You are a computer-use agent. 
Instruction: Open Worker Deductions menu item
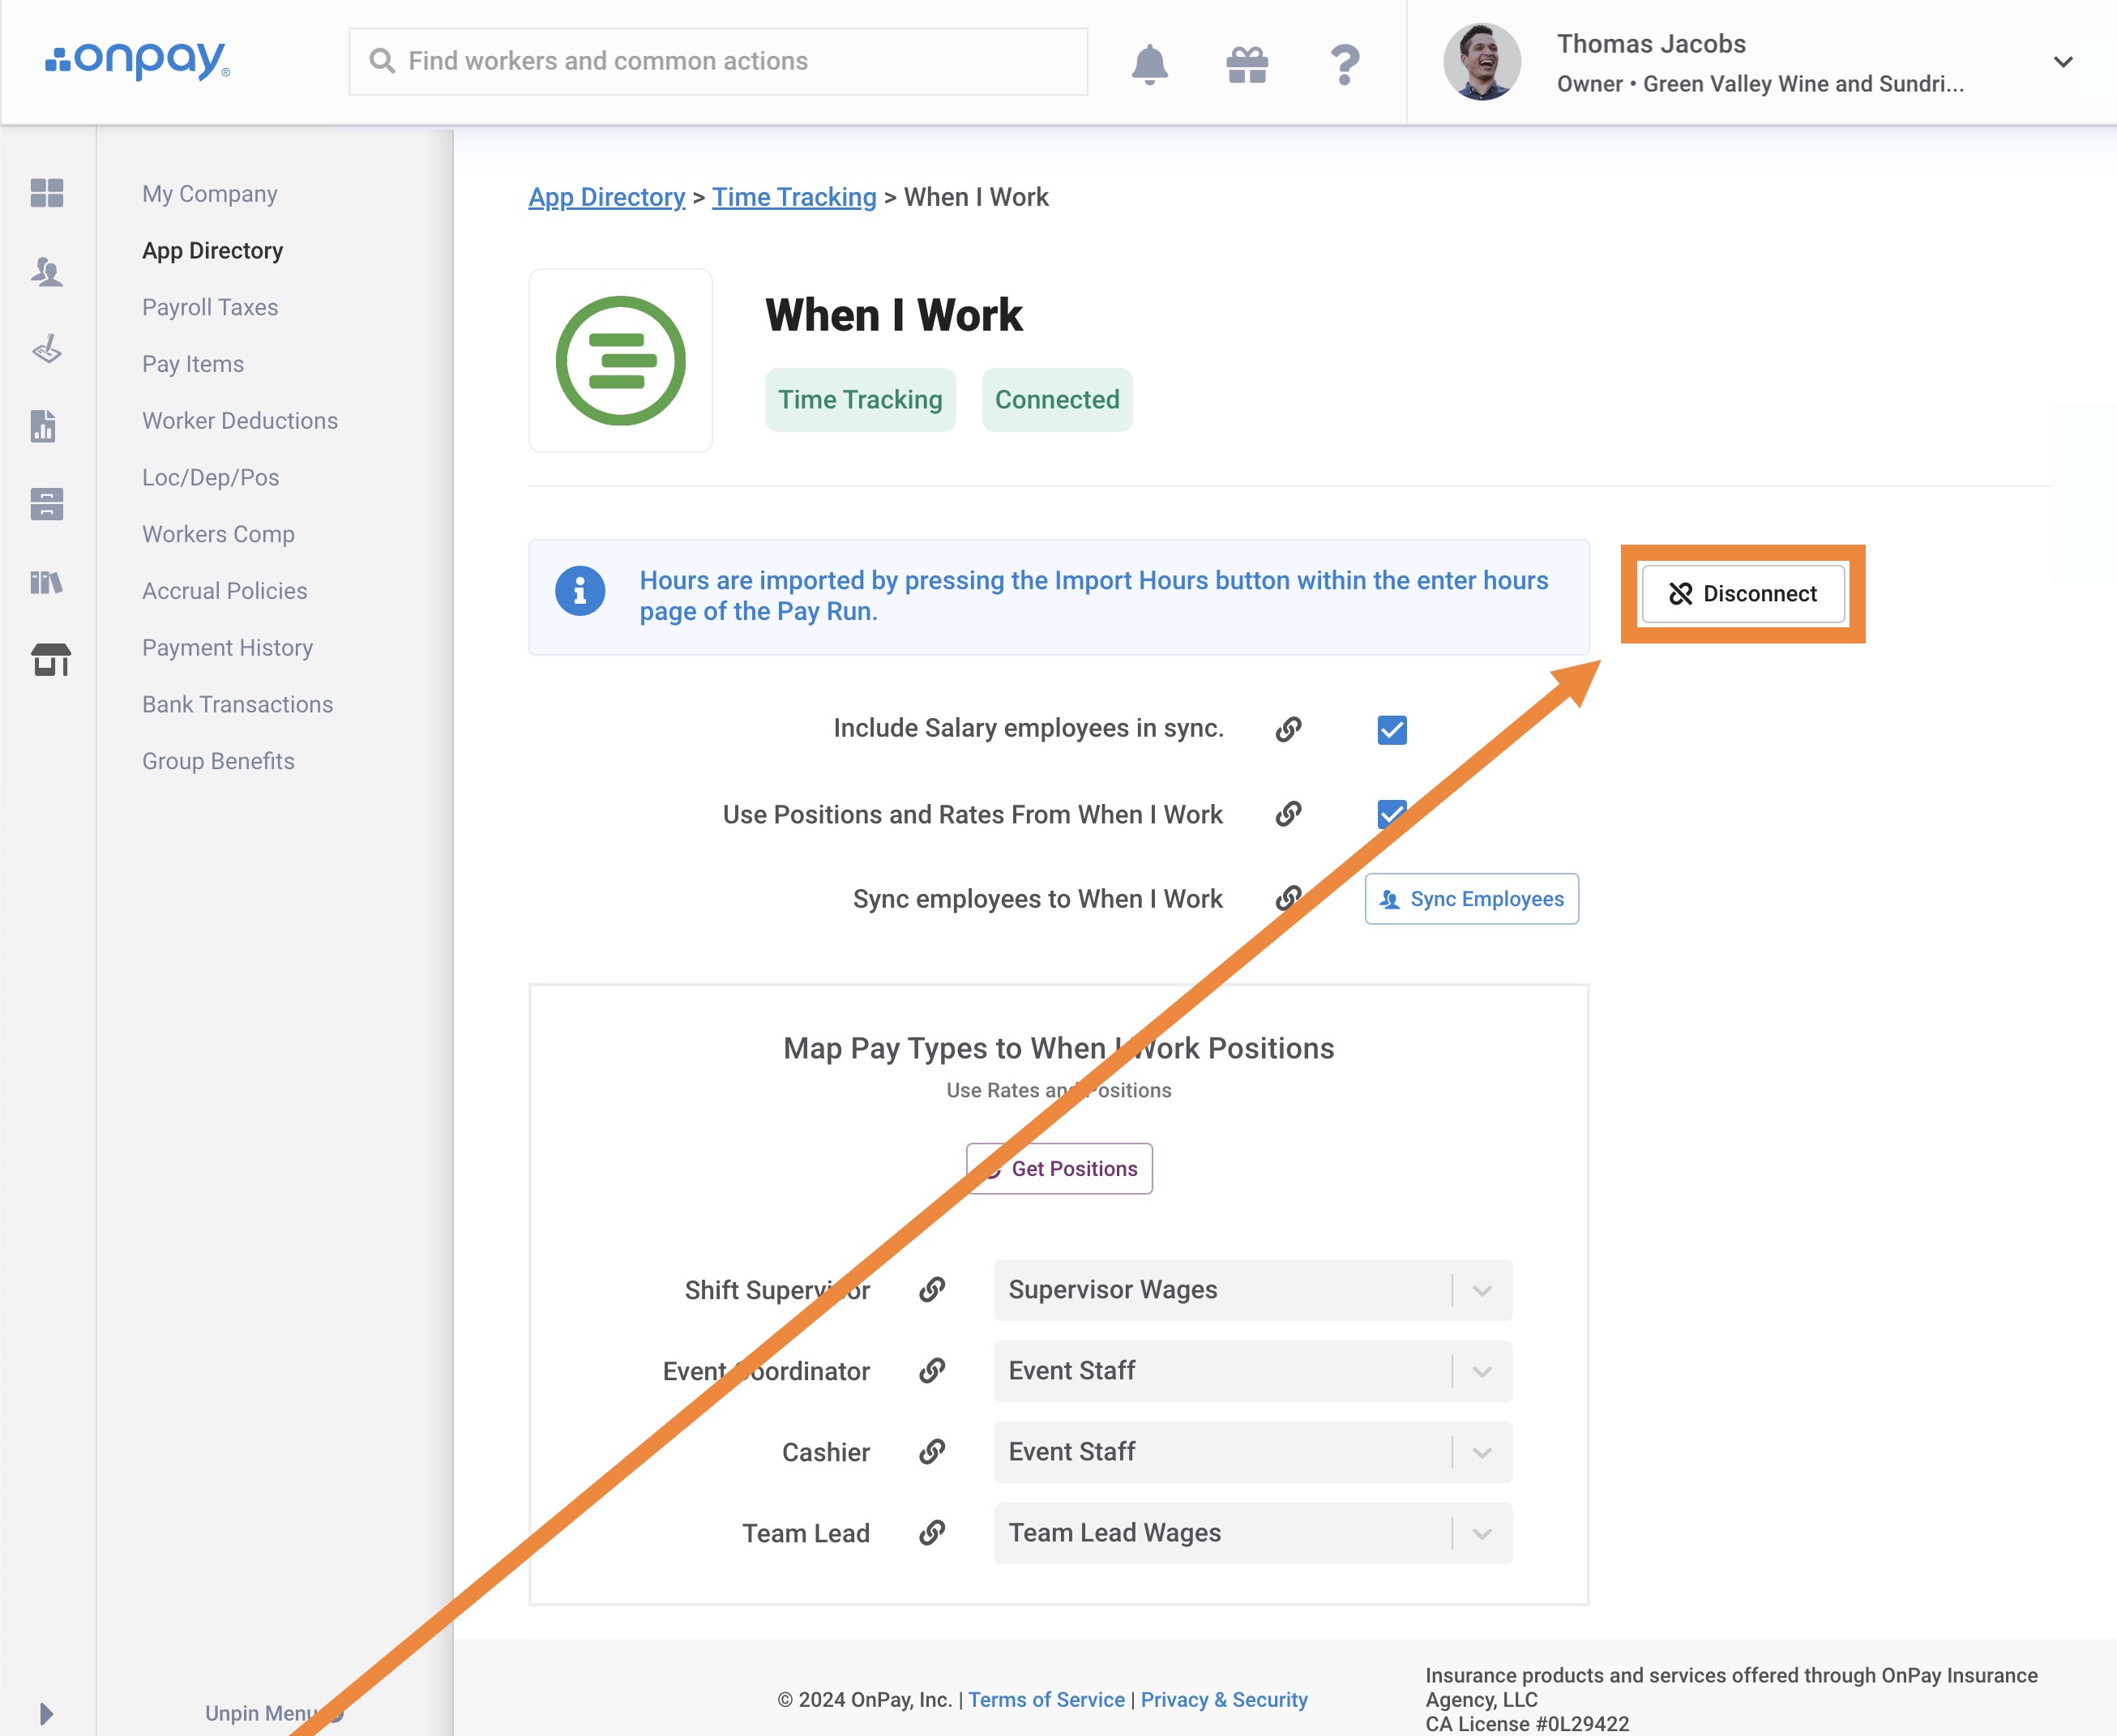coord(240,421)
